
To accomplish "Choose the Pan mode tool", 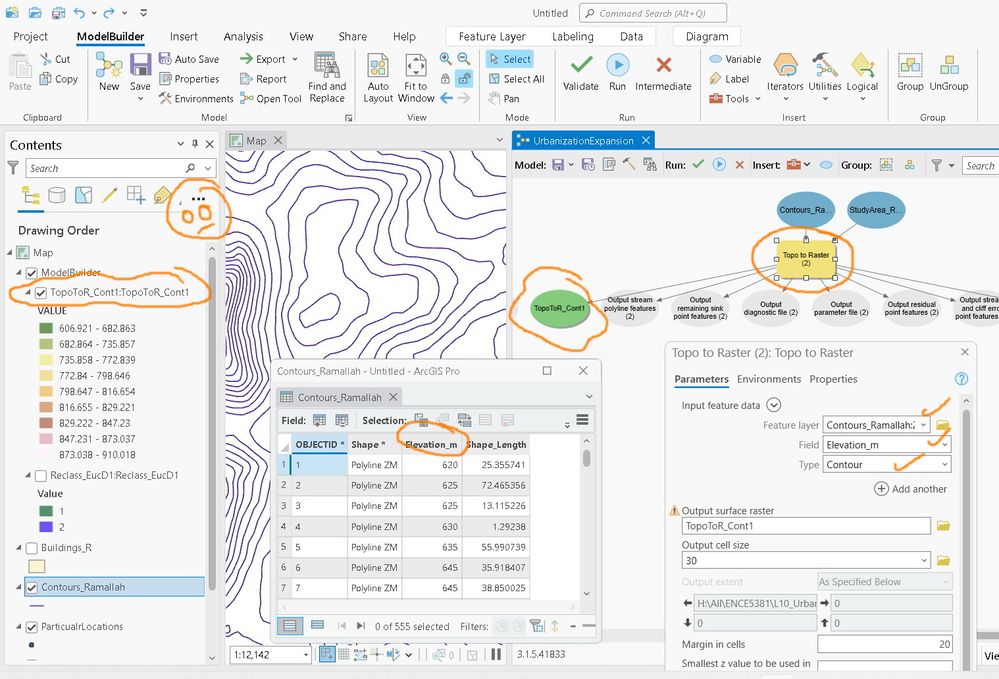I will tap(504, 98).
